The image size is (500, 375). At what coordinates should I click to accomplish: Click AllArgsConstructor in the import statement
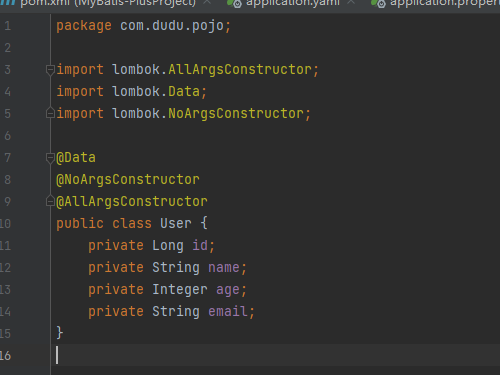(240, 70)
